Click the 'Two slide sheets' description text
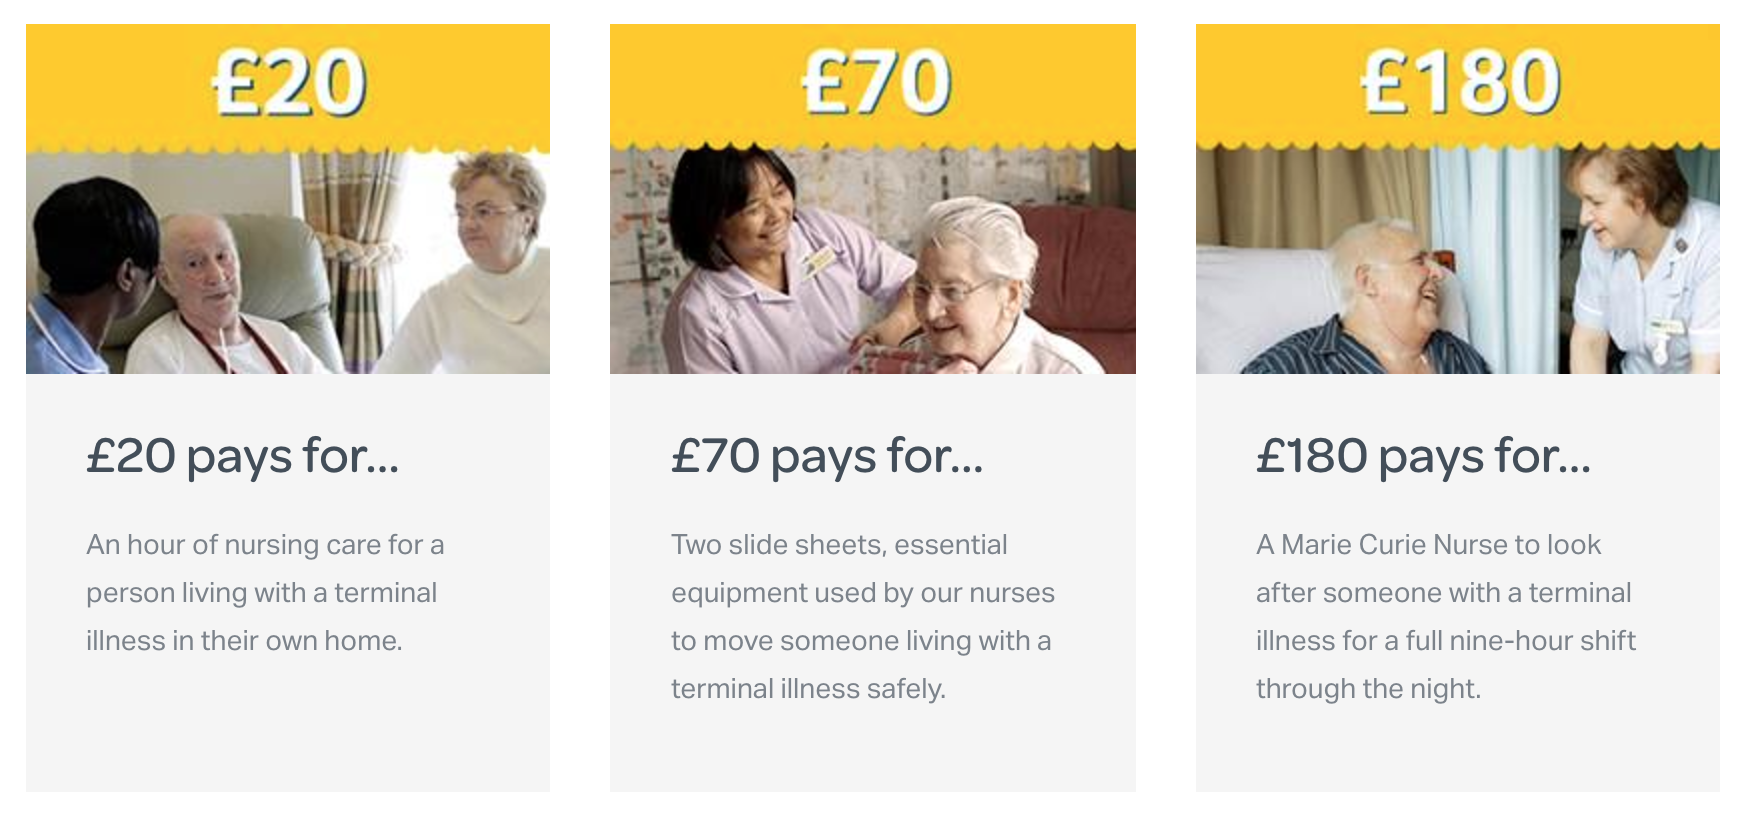 tap(863, 617)
